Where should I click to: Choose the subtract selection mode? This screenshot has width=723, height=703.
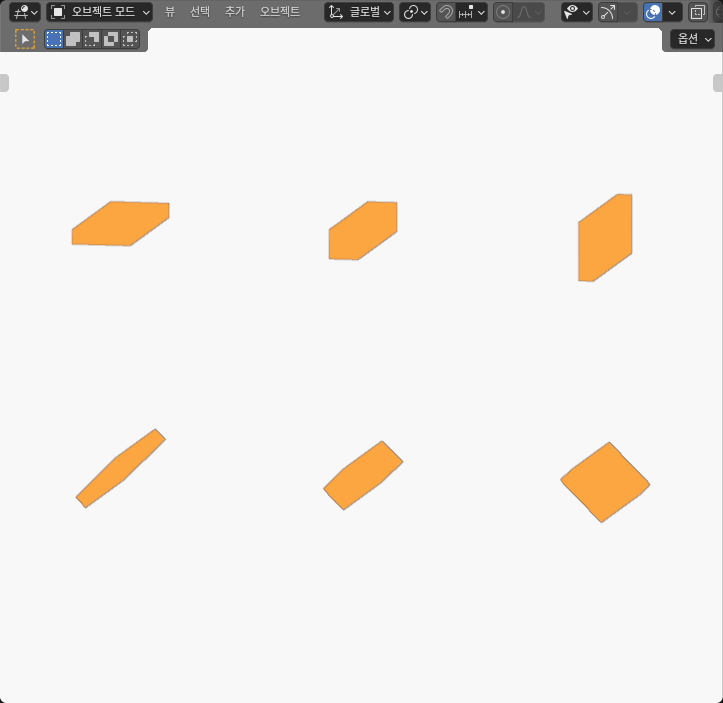pyautogui.click(x=92, y=39)
